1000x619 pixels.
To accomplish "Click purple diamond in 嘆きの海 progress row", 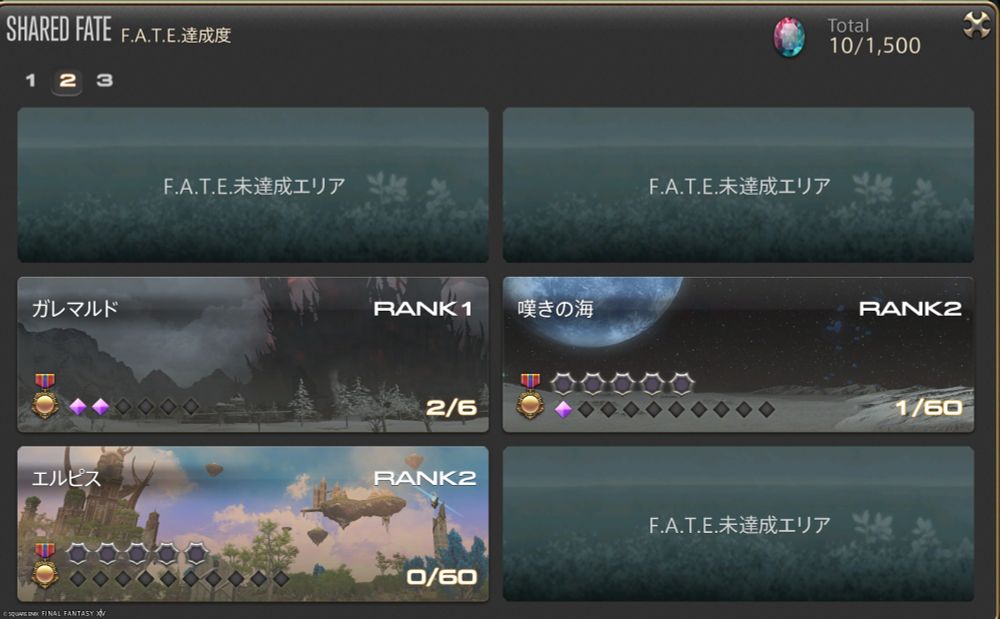I will coord(563,409).
